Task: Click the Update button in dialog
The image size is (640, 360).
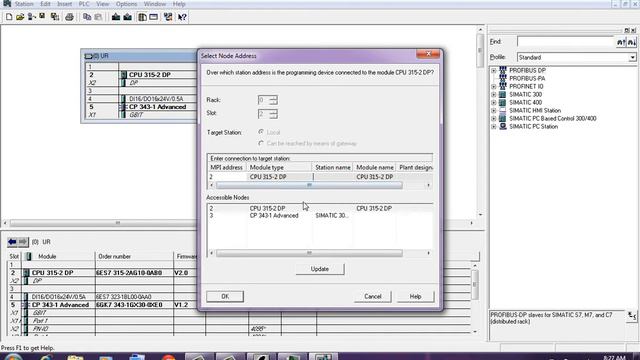Action: (320, 269)
